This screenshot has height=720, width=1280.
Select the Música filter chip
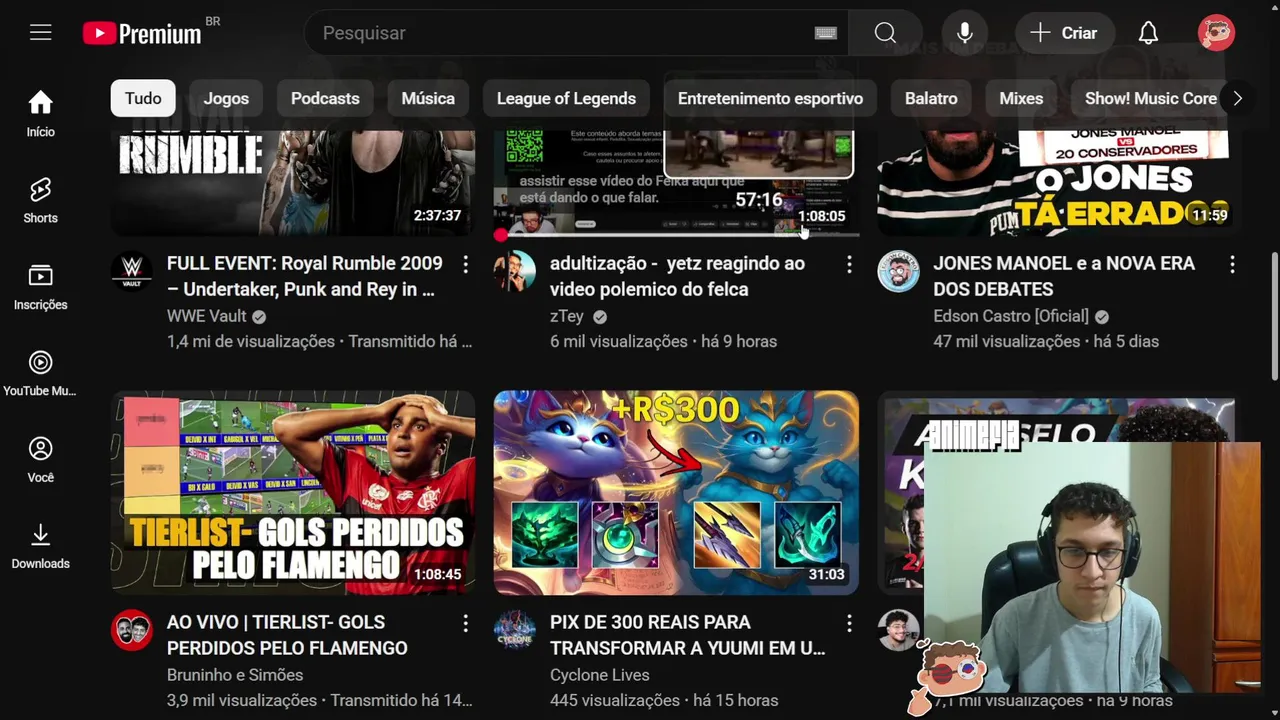(x=428, y=98)
